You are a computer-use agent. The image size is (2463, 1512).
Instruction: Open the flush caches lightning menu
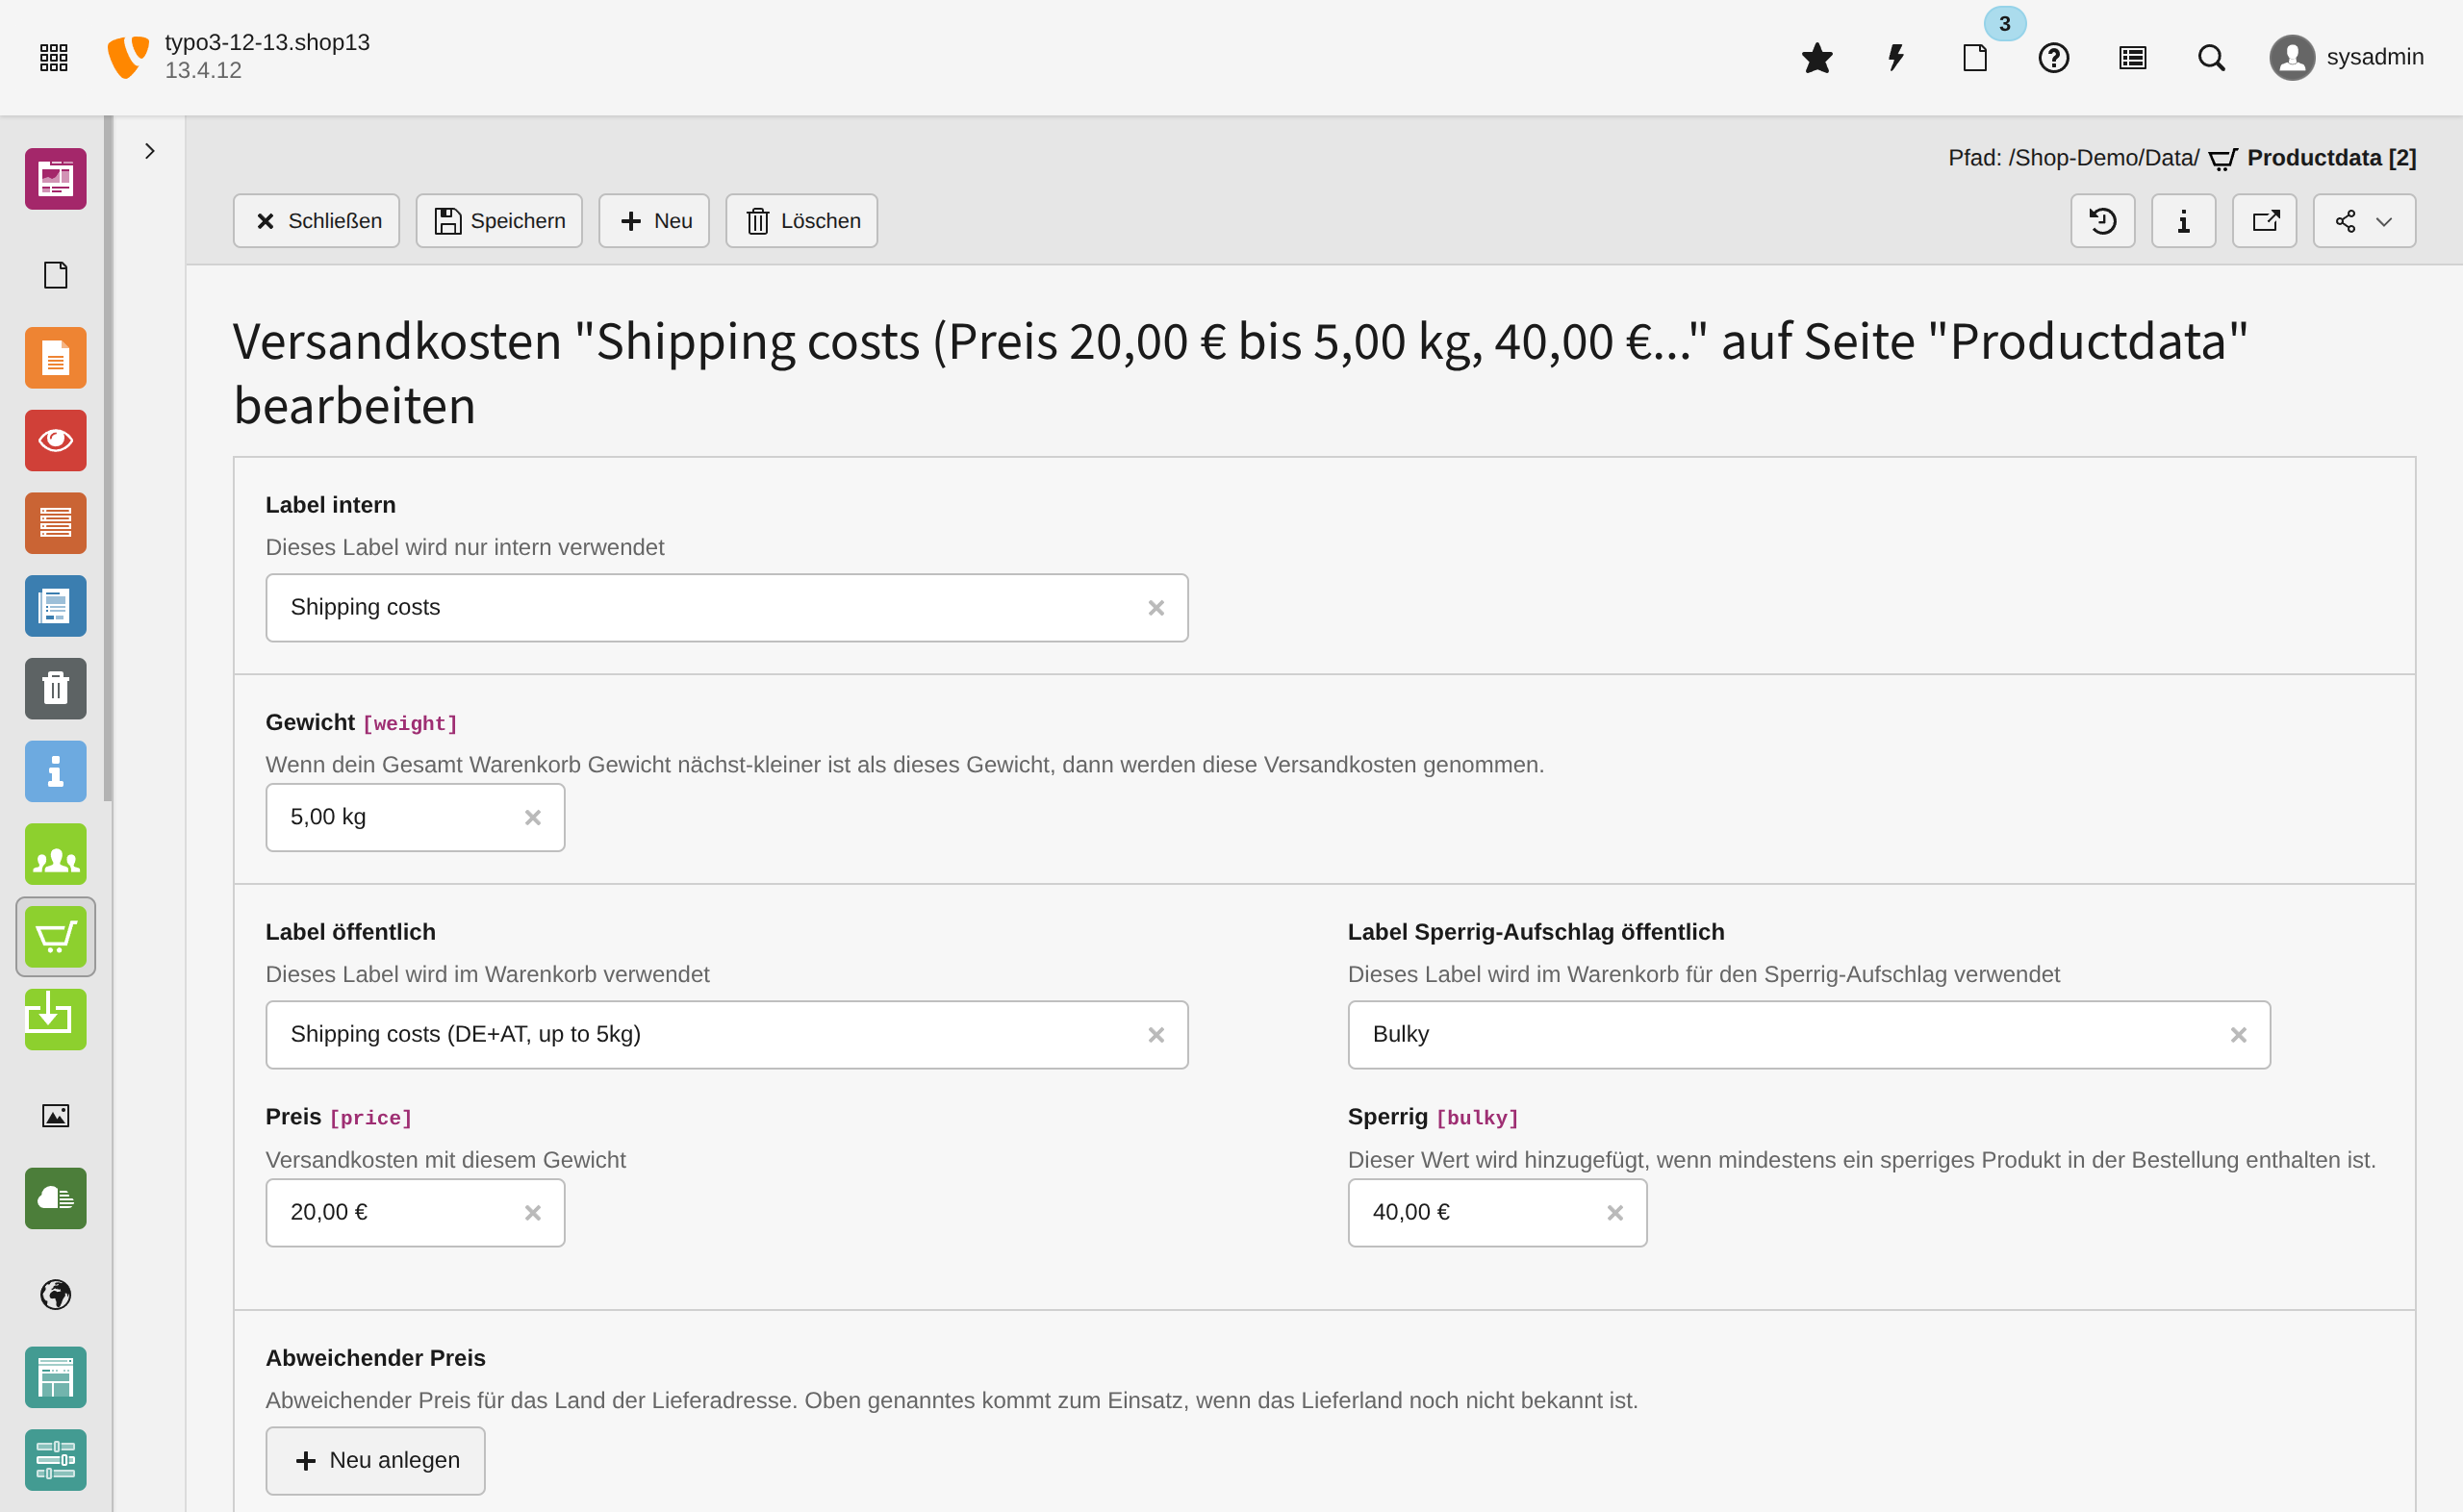[x=1895, y=58]
